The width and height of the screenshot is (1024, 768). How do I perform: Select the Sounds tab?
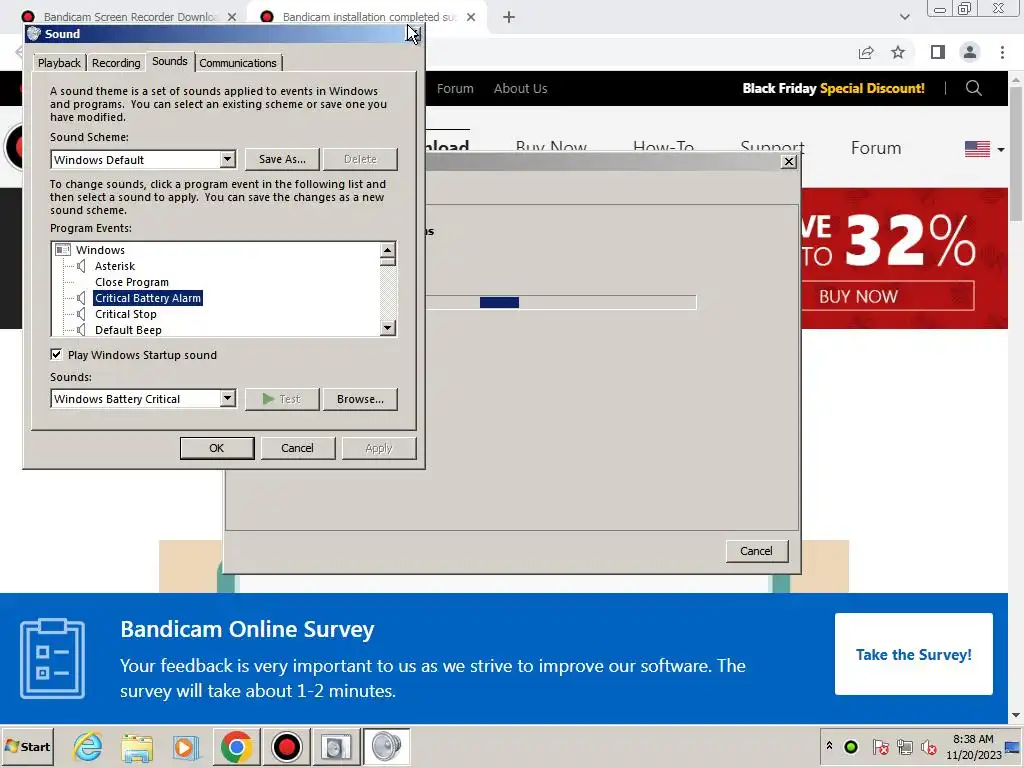[170, 61]
